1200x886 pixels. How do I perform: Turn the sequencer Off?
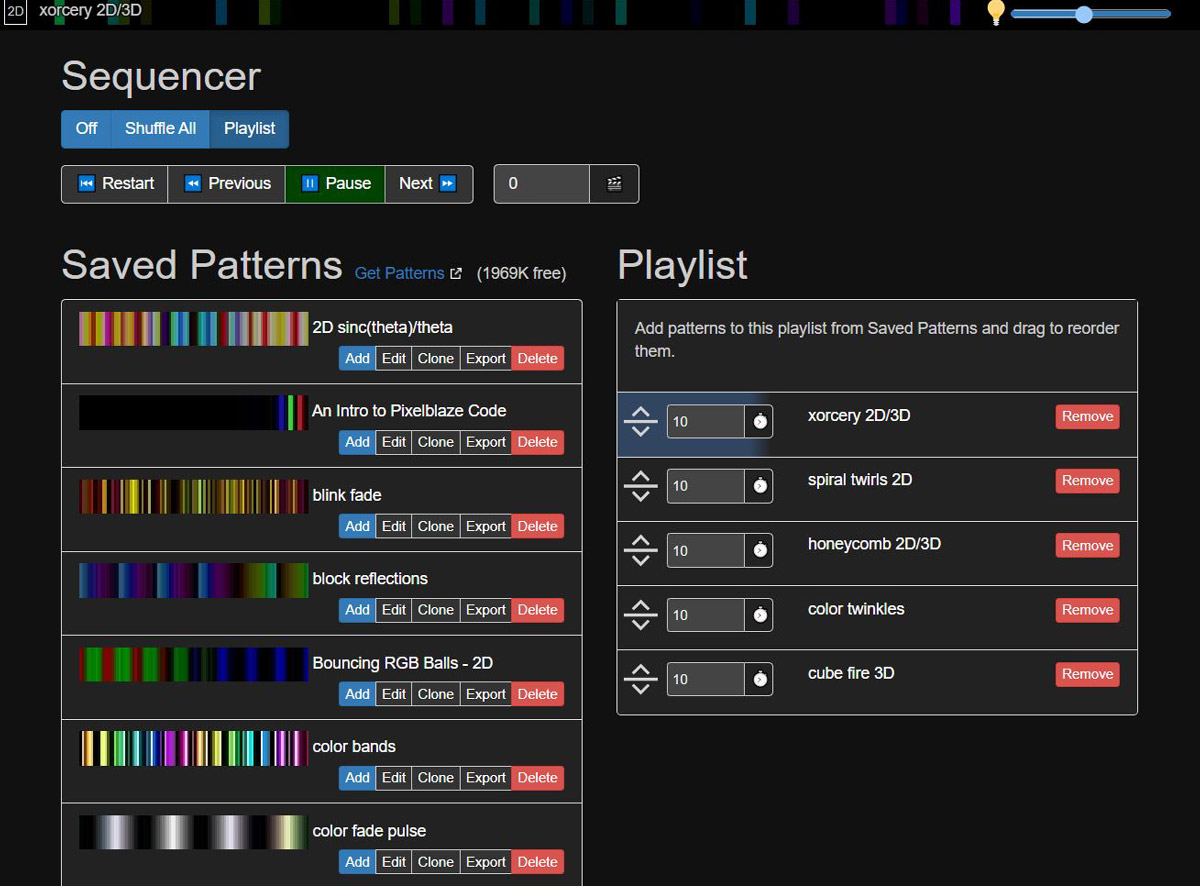click(x=87, y=129)
